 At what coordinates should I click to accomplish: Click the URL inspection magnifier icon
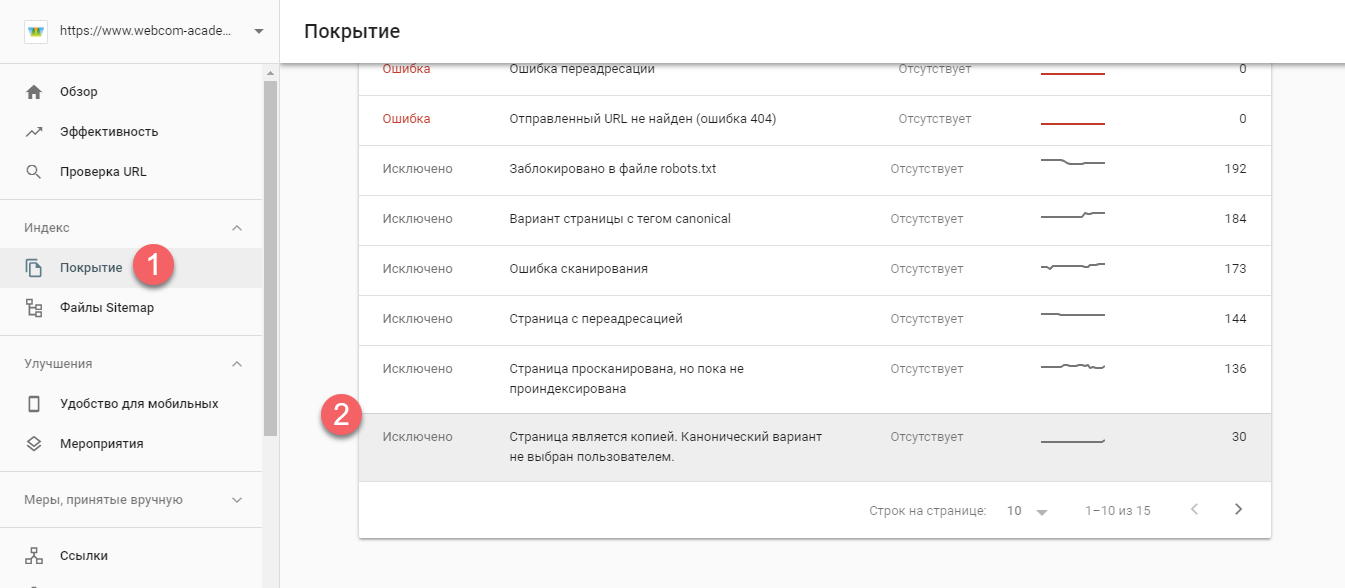coord(34,172)
